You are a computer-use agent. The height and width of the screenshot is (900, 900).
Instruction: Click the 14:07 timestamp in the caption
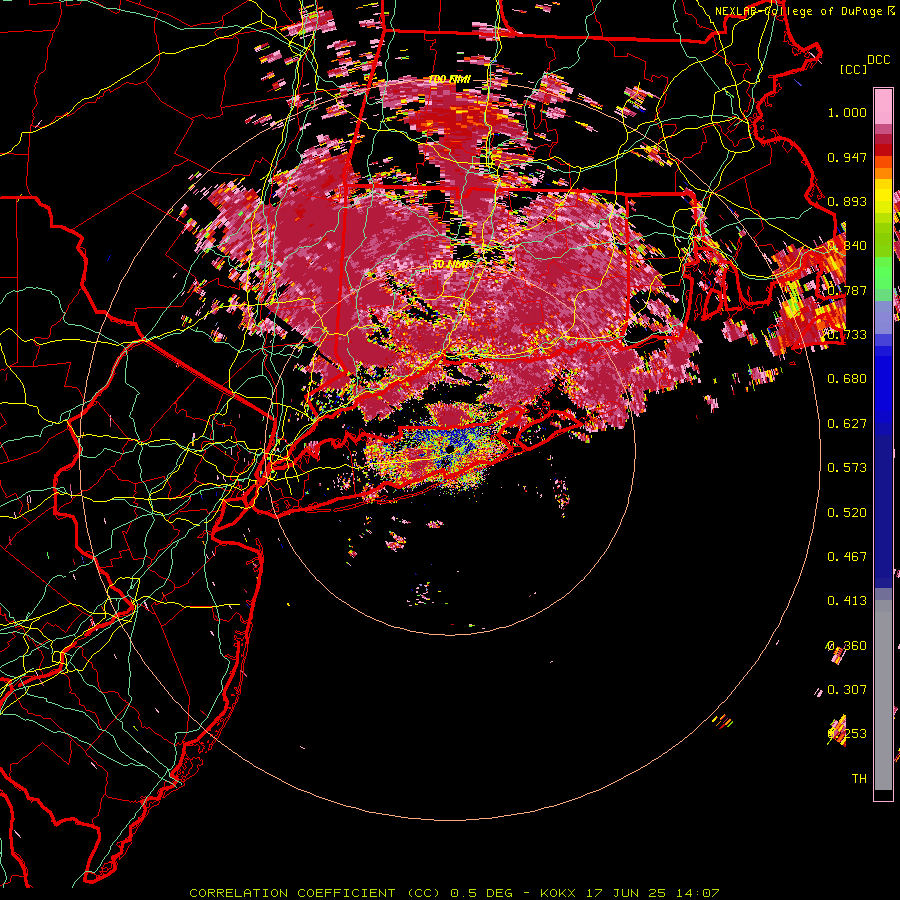[x=697, y=893]
